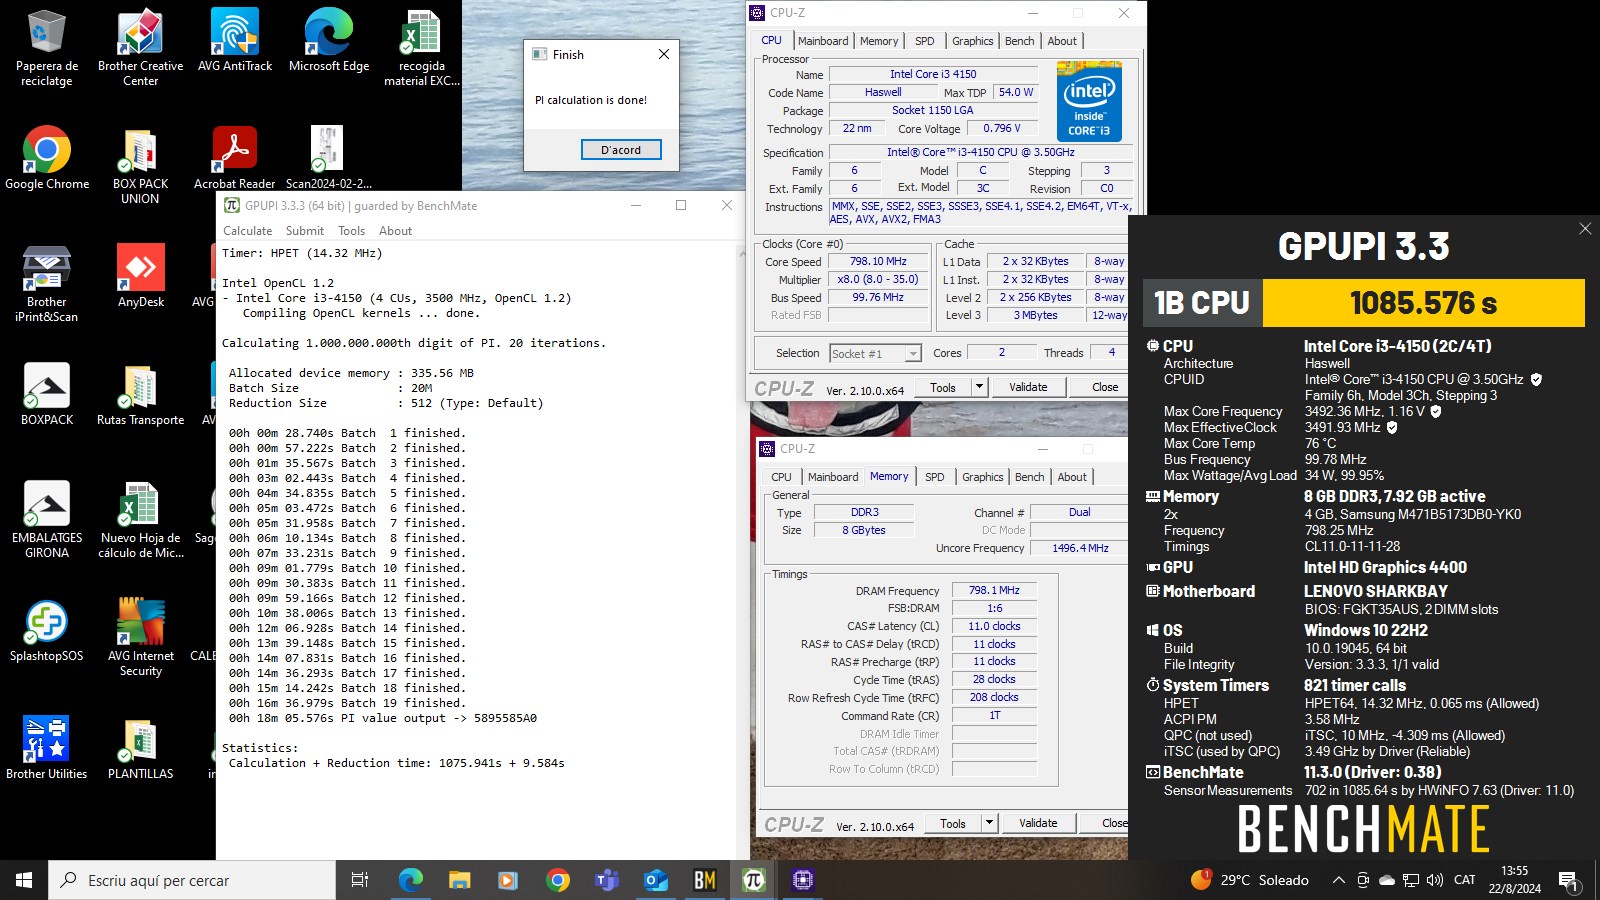Open Tools menu in GPUPI
The height and width of the screenshot is (900, 1600).
[351, 231]
